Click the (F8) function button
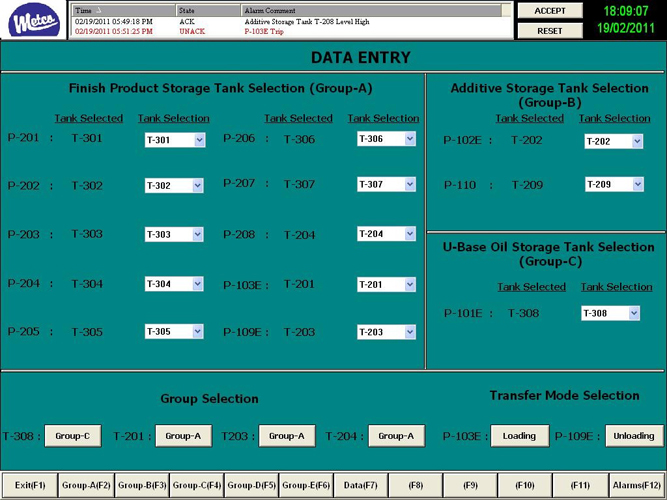This screenshot has width=667, height=500. (x=416, y=486)
